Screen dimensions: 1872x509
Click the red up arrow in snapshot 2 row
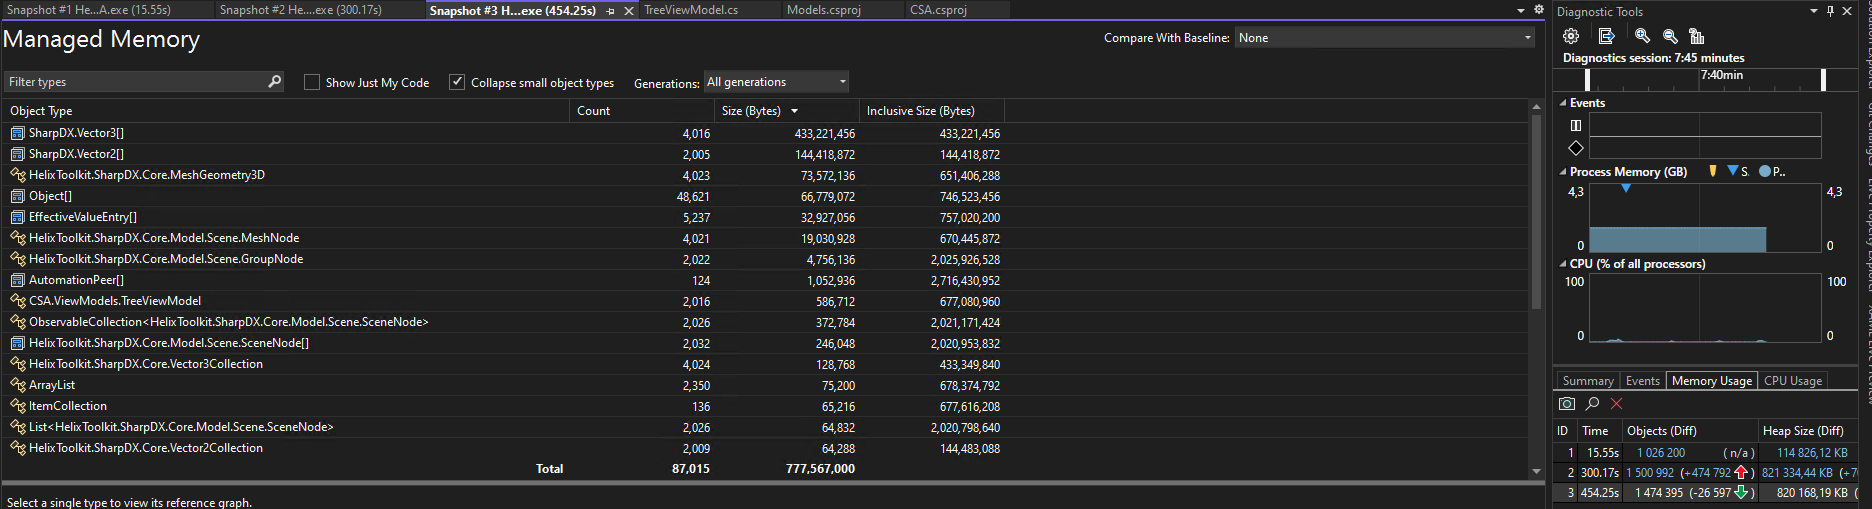pyautogui.click(x=1741, y=472)
